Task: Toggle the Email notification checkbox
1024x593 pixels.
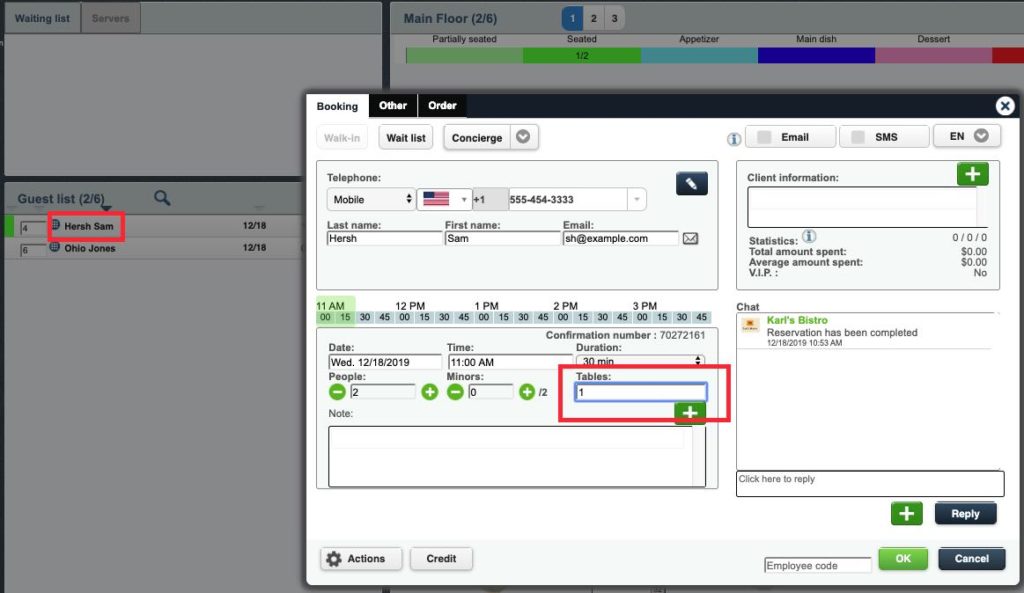Action: [764, 137]
